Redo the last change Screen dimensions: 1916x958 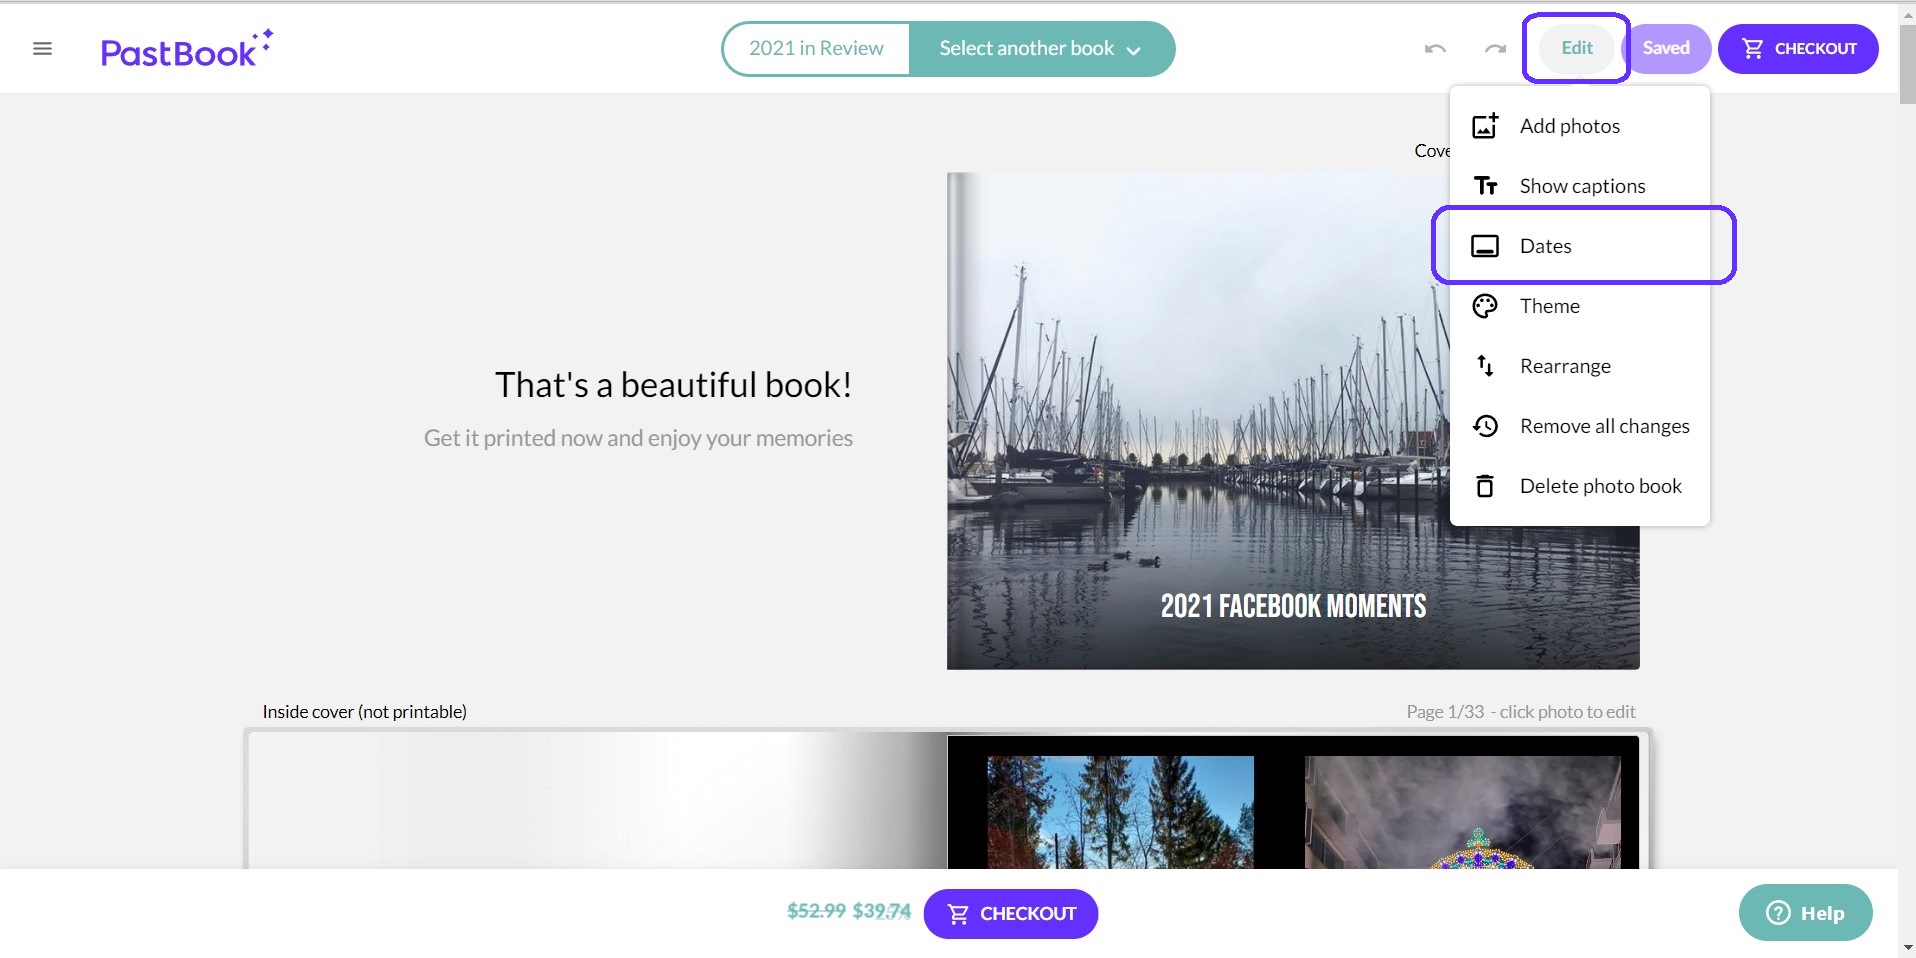[1495, 48]
